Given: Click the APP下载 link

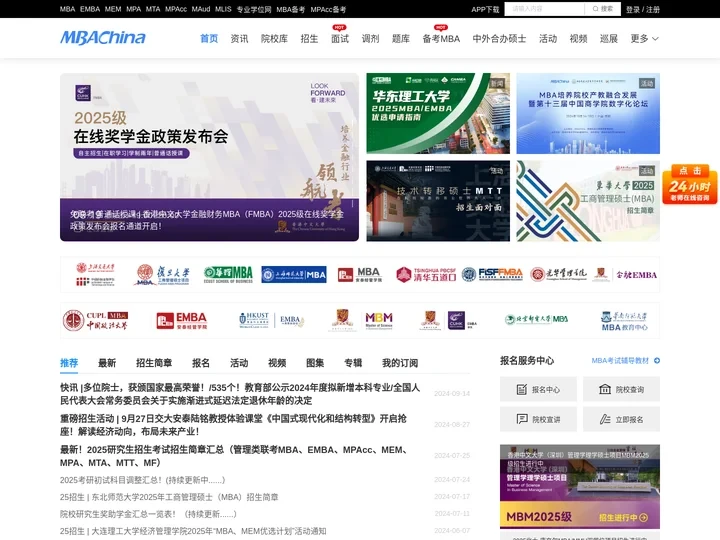Looking at the screenshot, I should 485,9.
